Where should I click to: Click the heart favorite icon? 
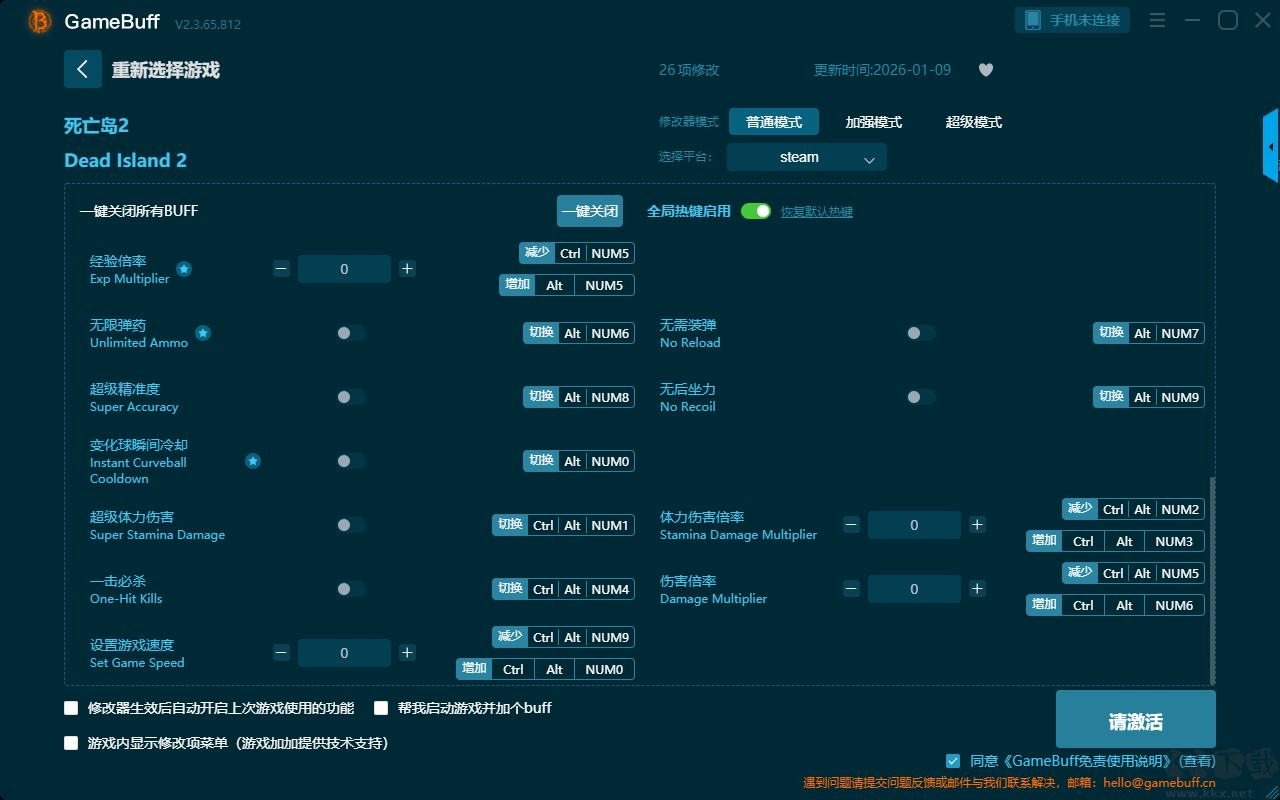(x=986, y=70)
